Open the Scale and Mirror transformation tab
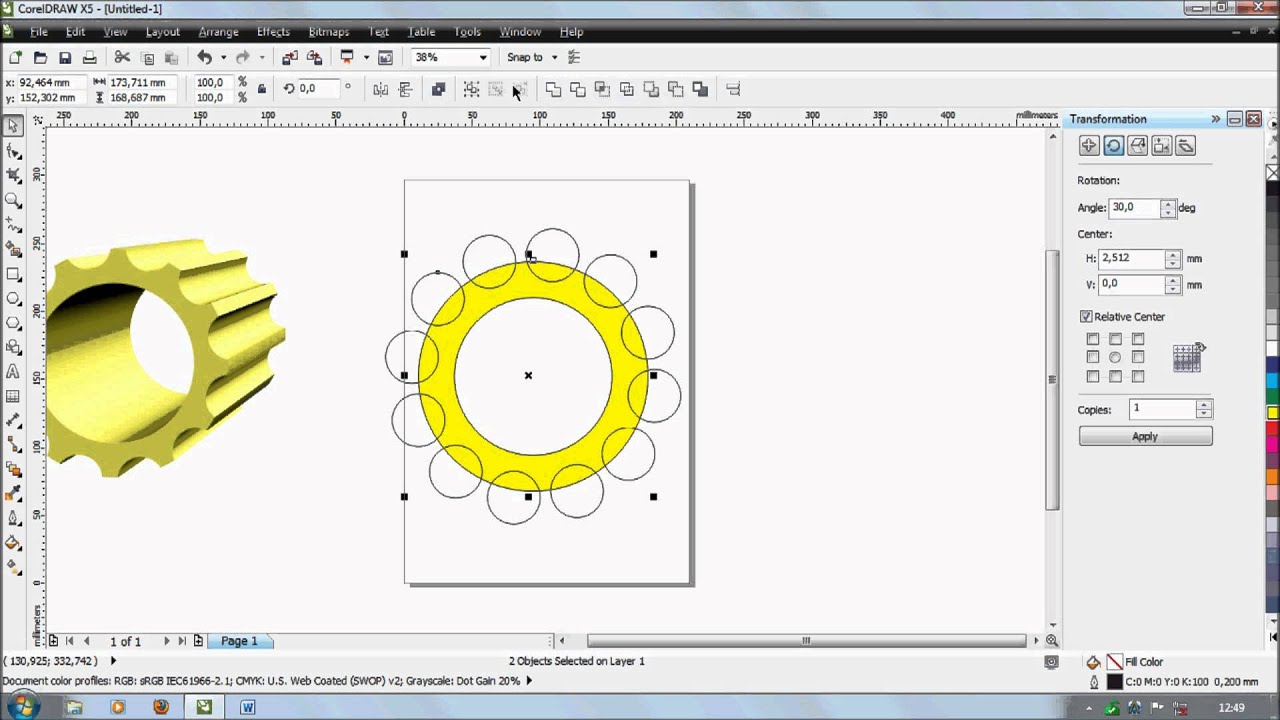1280x720 pixels. coord(1137,146)
